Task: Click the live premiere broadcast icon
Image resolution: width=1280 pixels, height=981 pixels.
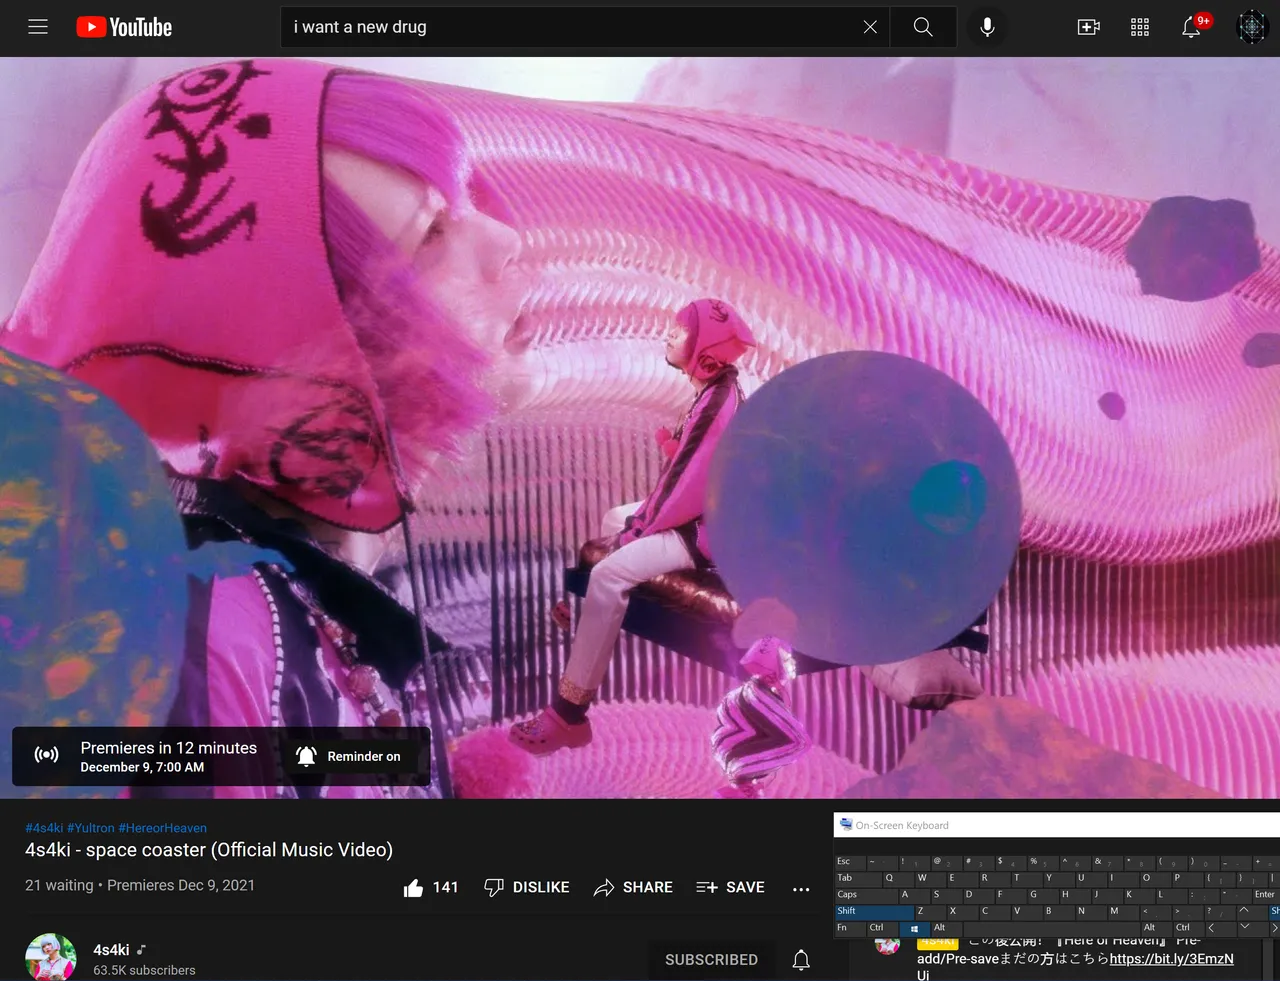Action: click(46, 755)
